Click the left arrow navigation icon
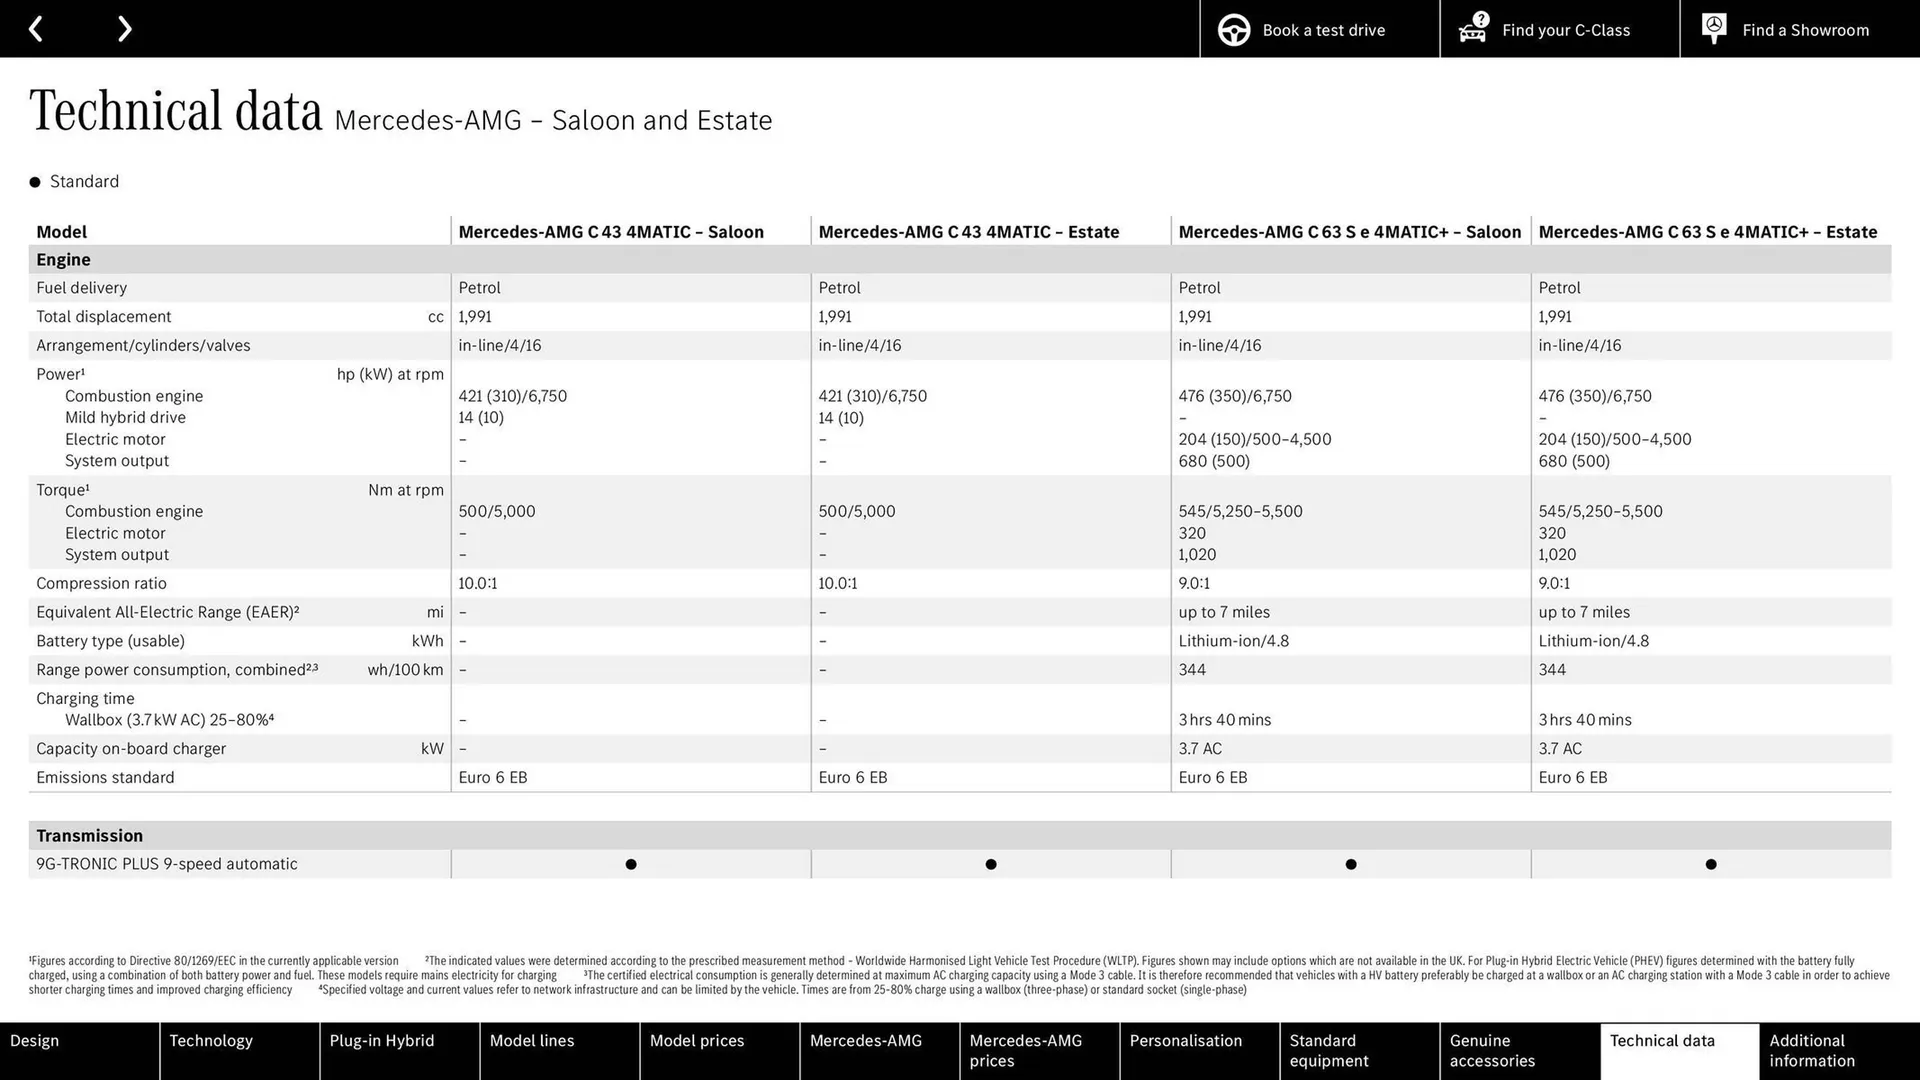This screenshot has width=1920, height=1080. click(x=36, y=28)
